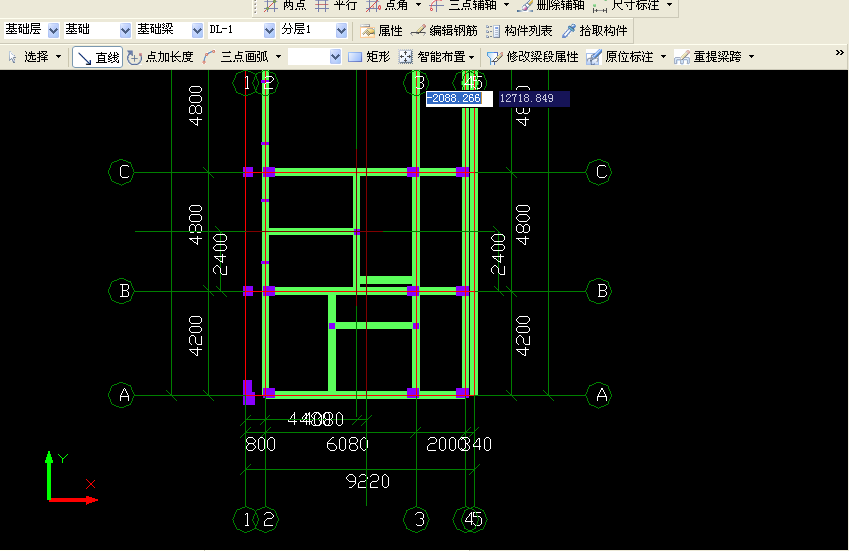Click the 拾取构件 pick component tool

click(x=595, y=31)
